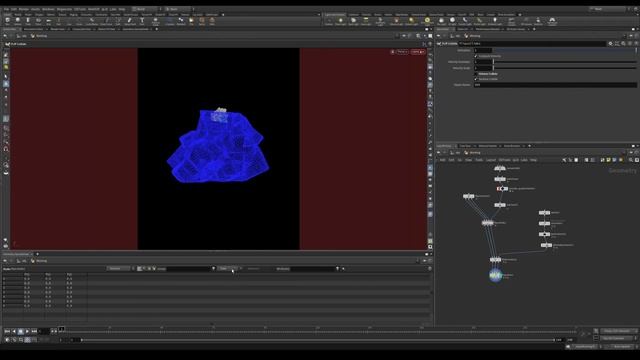Go back in scene view path bar

tap(5, 36)
